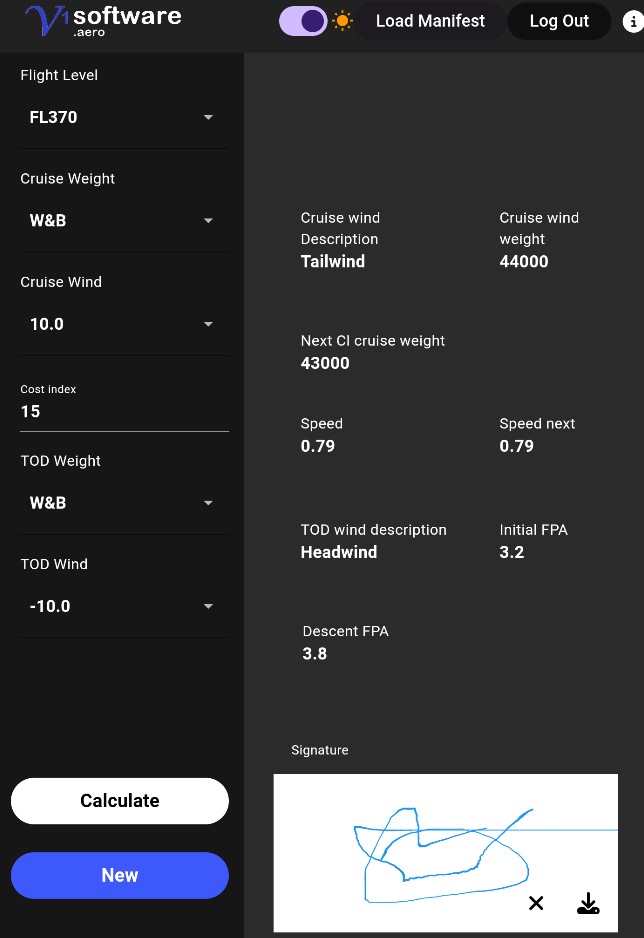
Task: Click the Next CI cruise weight value
Action: tap(325, 363)
